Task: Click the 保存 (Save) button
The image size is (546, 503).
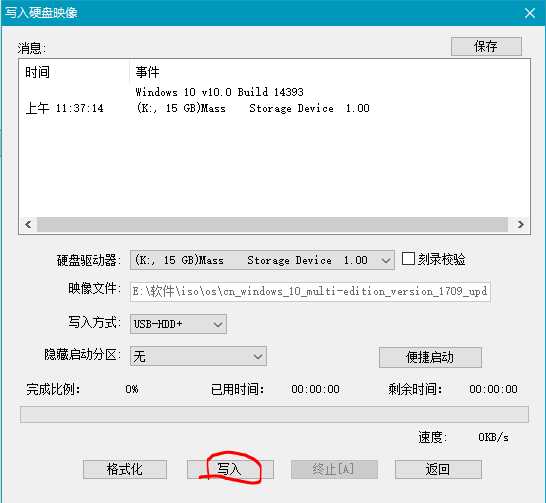Action: tap(486, 46)
